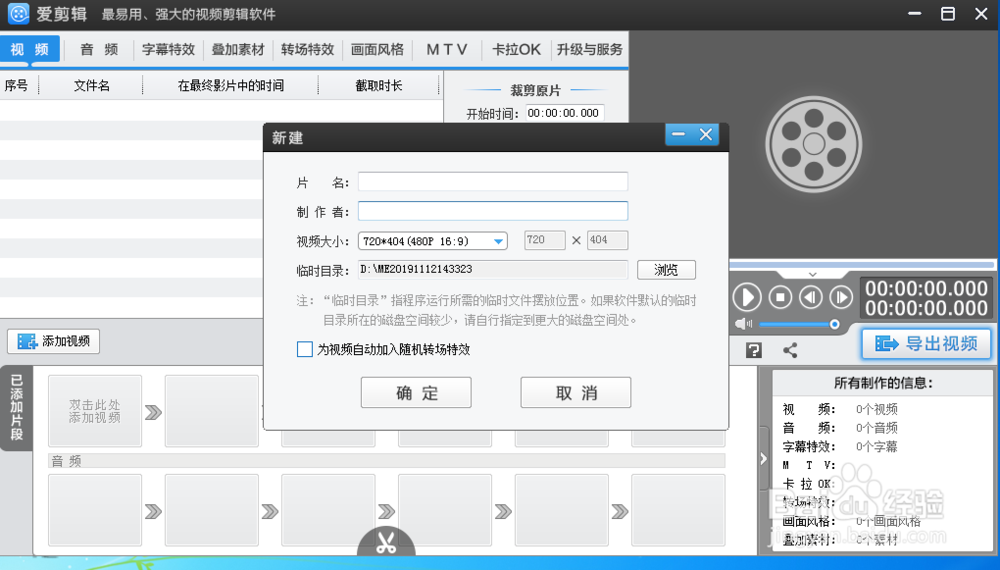Click the height field showing 404
Viewport: 1000px width, 570px height.
[x=607, y=240]
